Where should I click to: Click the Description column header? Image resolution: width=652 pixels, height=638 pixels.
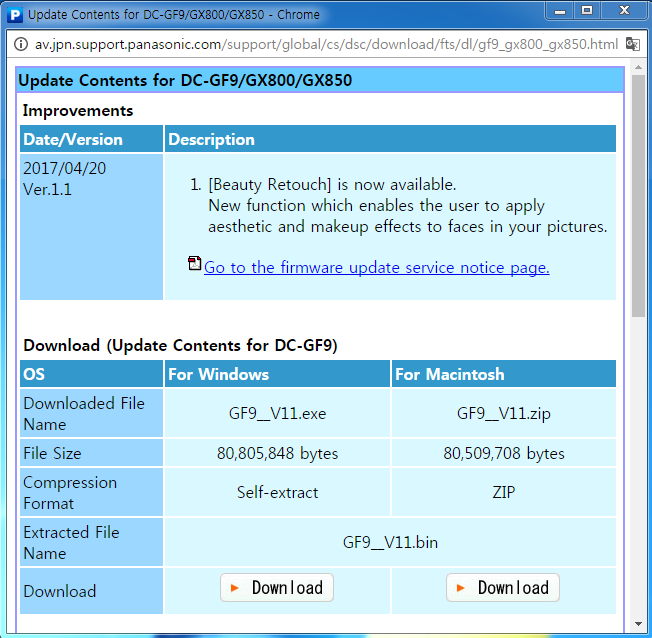click(x=390, y=139)
